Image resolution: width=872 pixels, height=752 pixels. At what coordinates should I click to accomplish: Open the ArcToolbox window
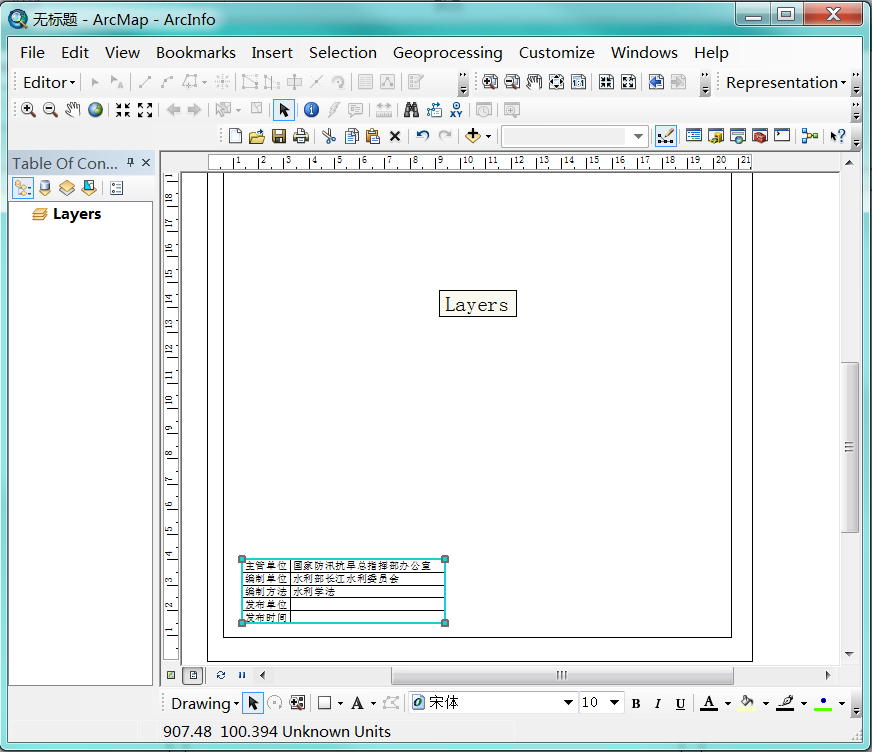pyautogui.click(x=760, y=136)
